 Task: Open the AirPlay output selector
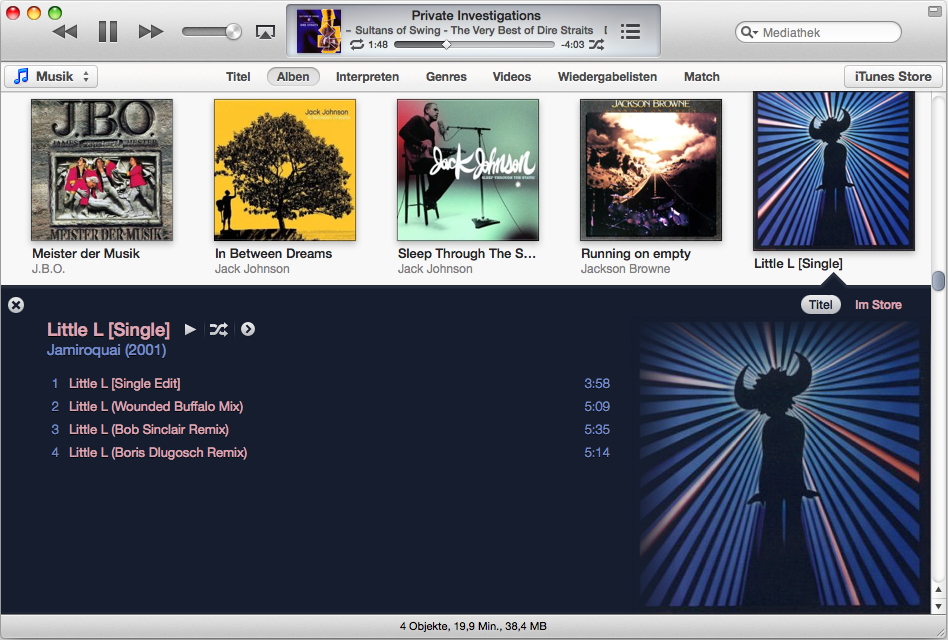(265, 32)
